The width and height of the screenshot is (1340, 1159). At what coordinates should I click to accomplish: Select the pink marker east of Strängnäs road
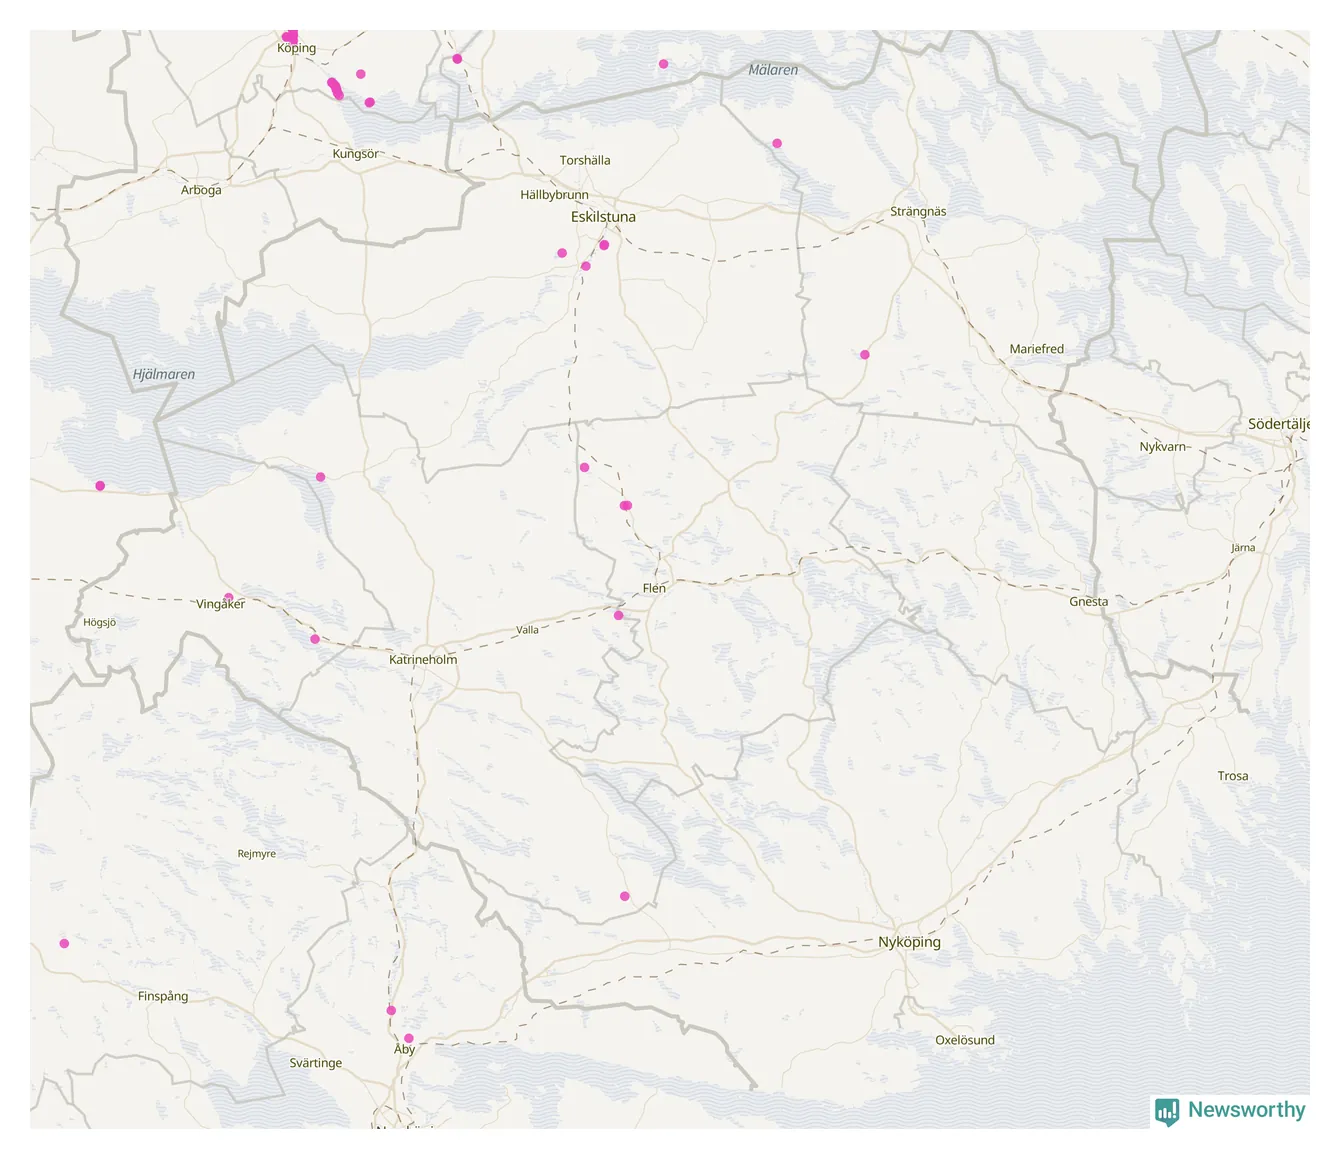click(865, 355)
